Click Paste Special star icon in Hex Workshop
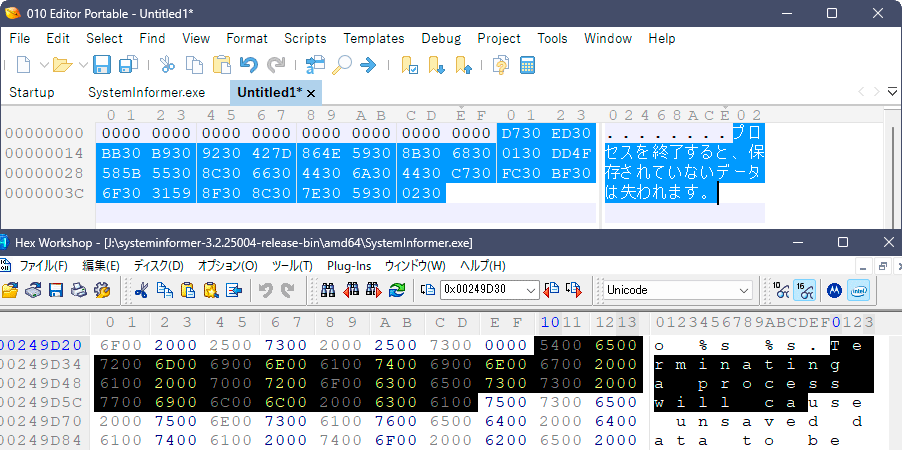The image size is (902, 450). [211, 290]
